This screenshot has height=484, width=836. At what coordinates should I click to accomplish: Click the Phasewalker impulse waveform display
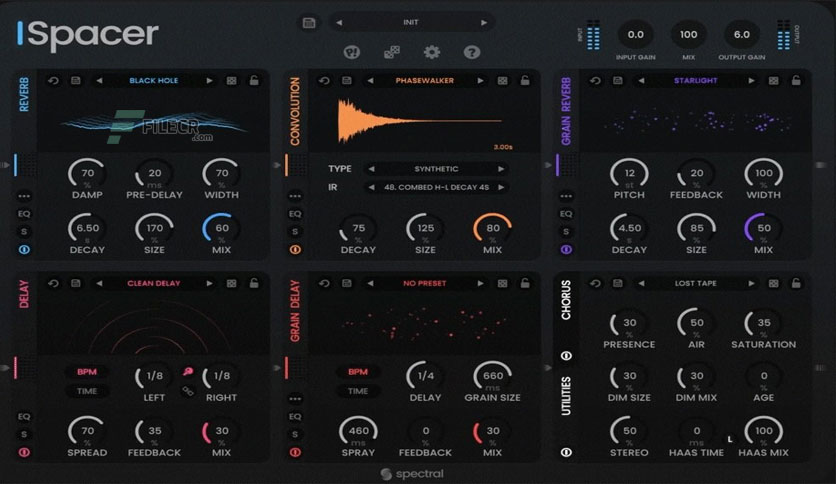pos(424,122)
